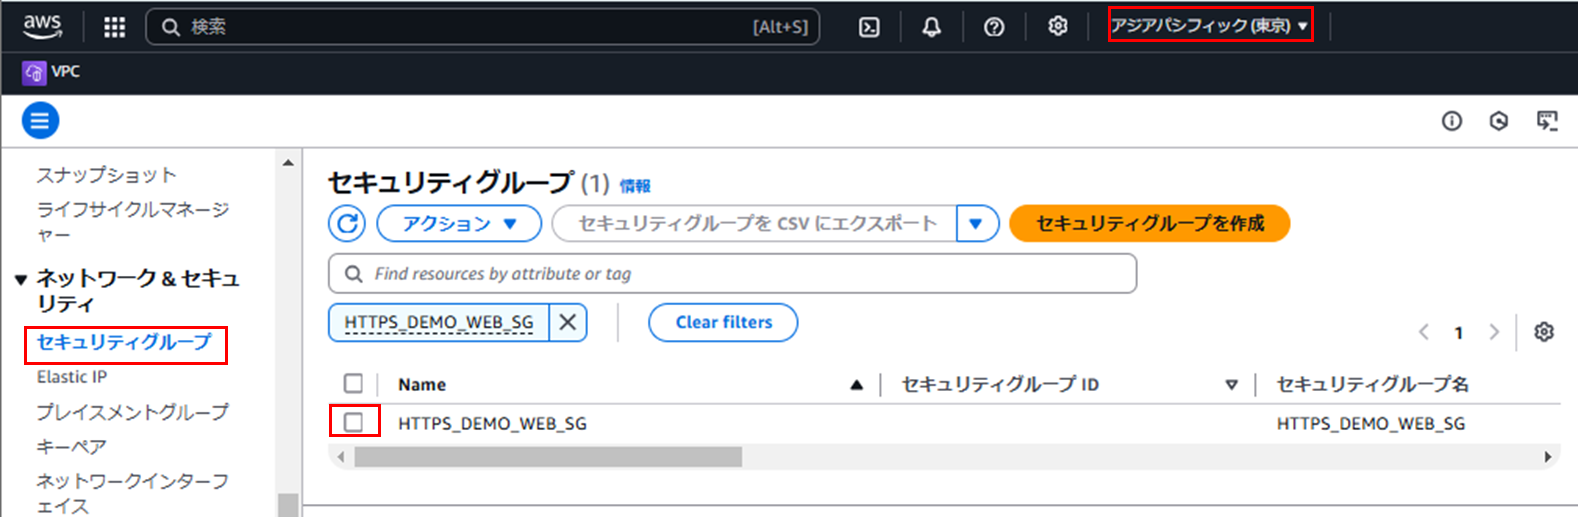Refresh the security groups list

coord(347,223)
